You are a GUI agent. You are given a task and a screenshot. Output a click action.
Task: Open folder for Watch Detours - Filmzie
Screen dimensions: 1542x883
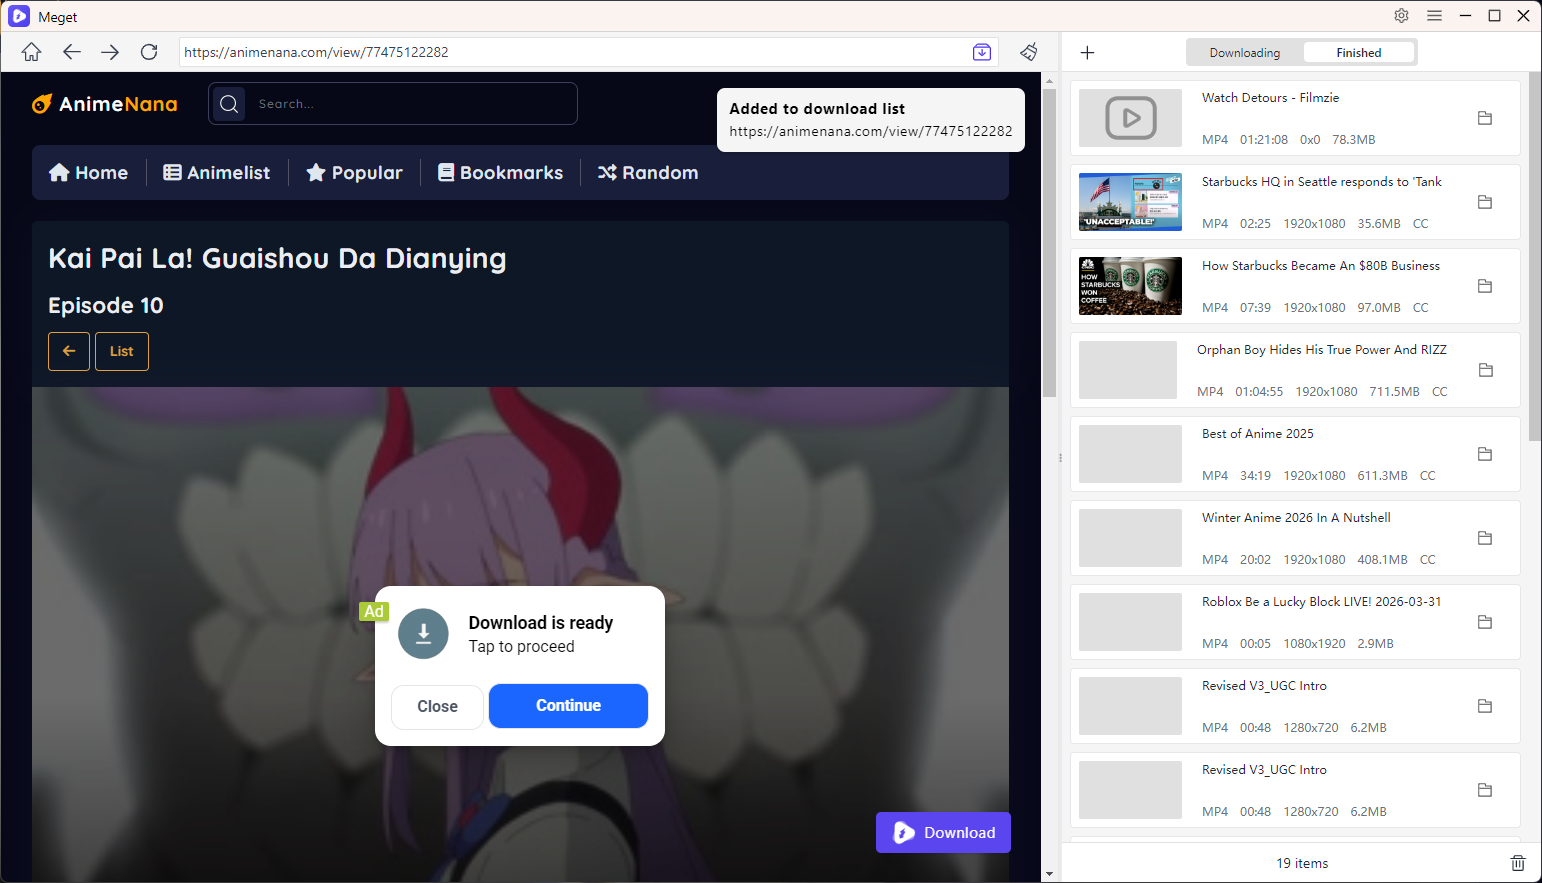coord(1485,118)
